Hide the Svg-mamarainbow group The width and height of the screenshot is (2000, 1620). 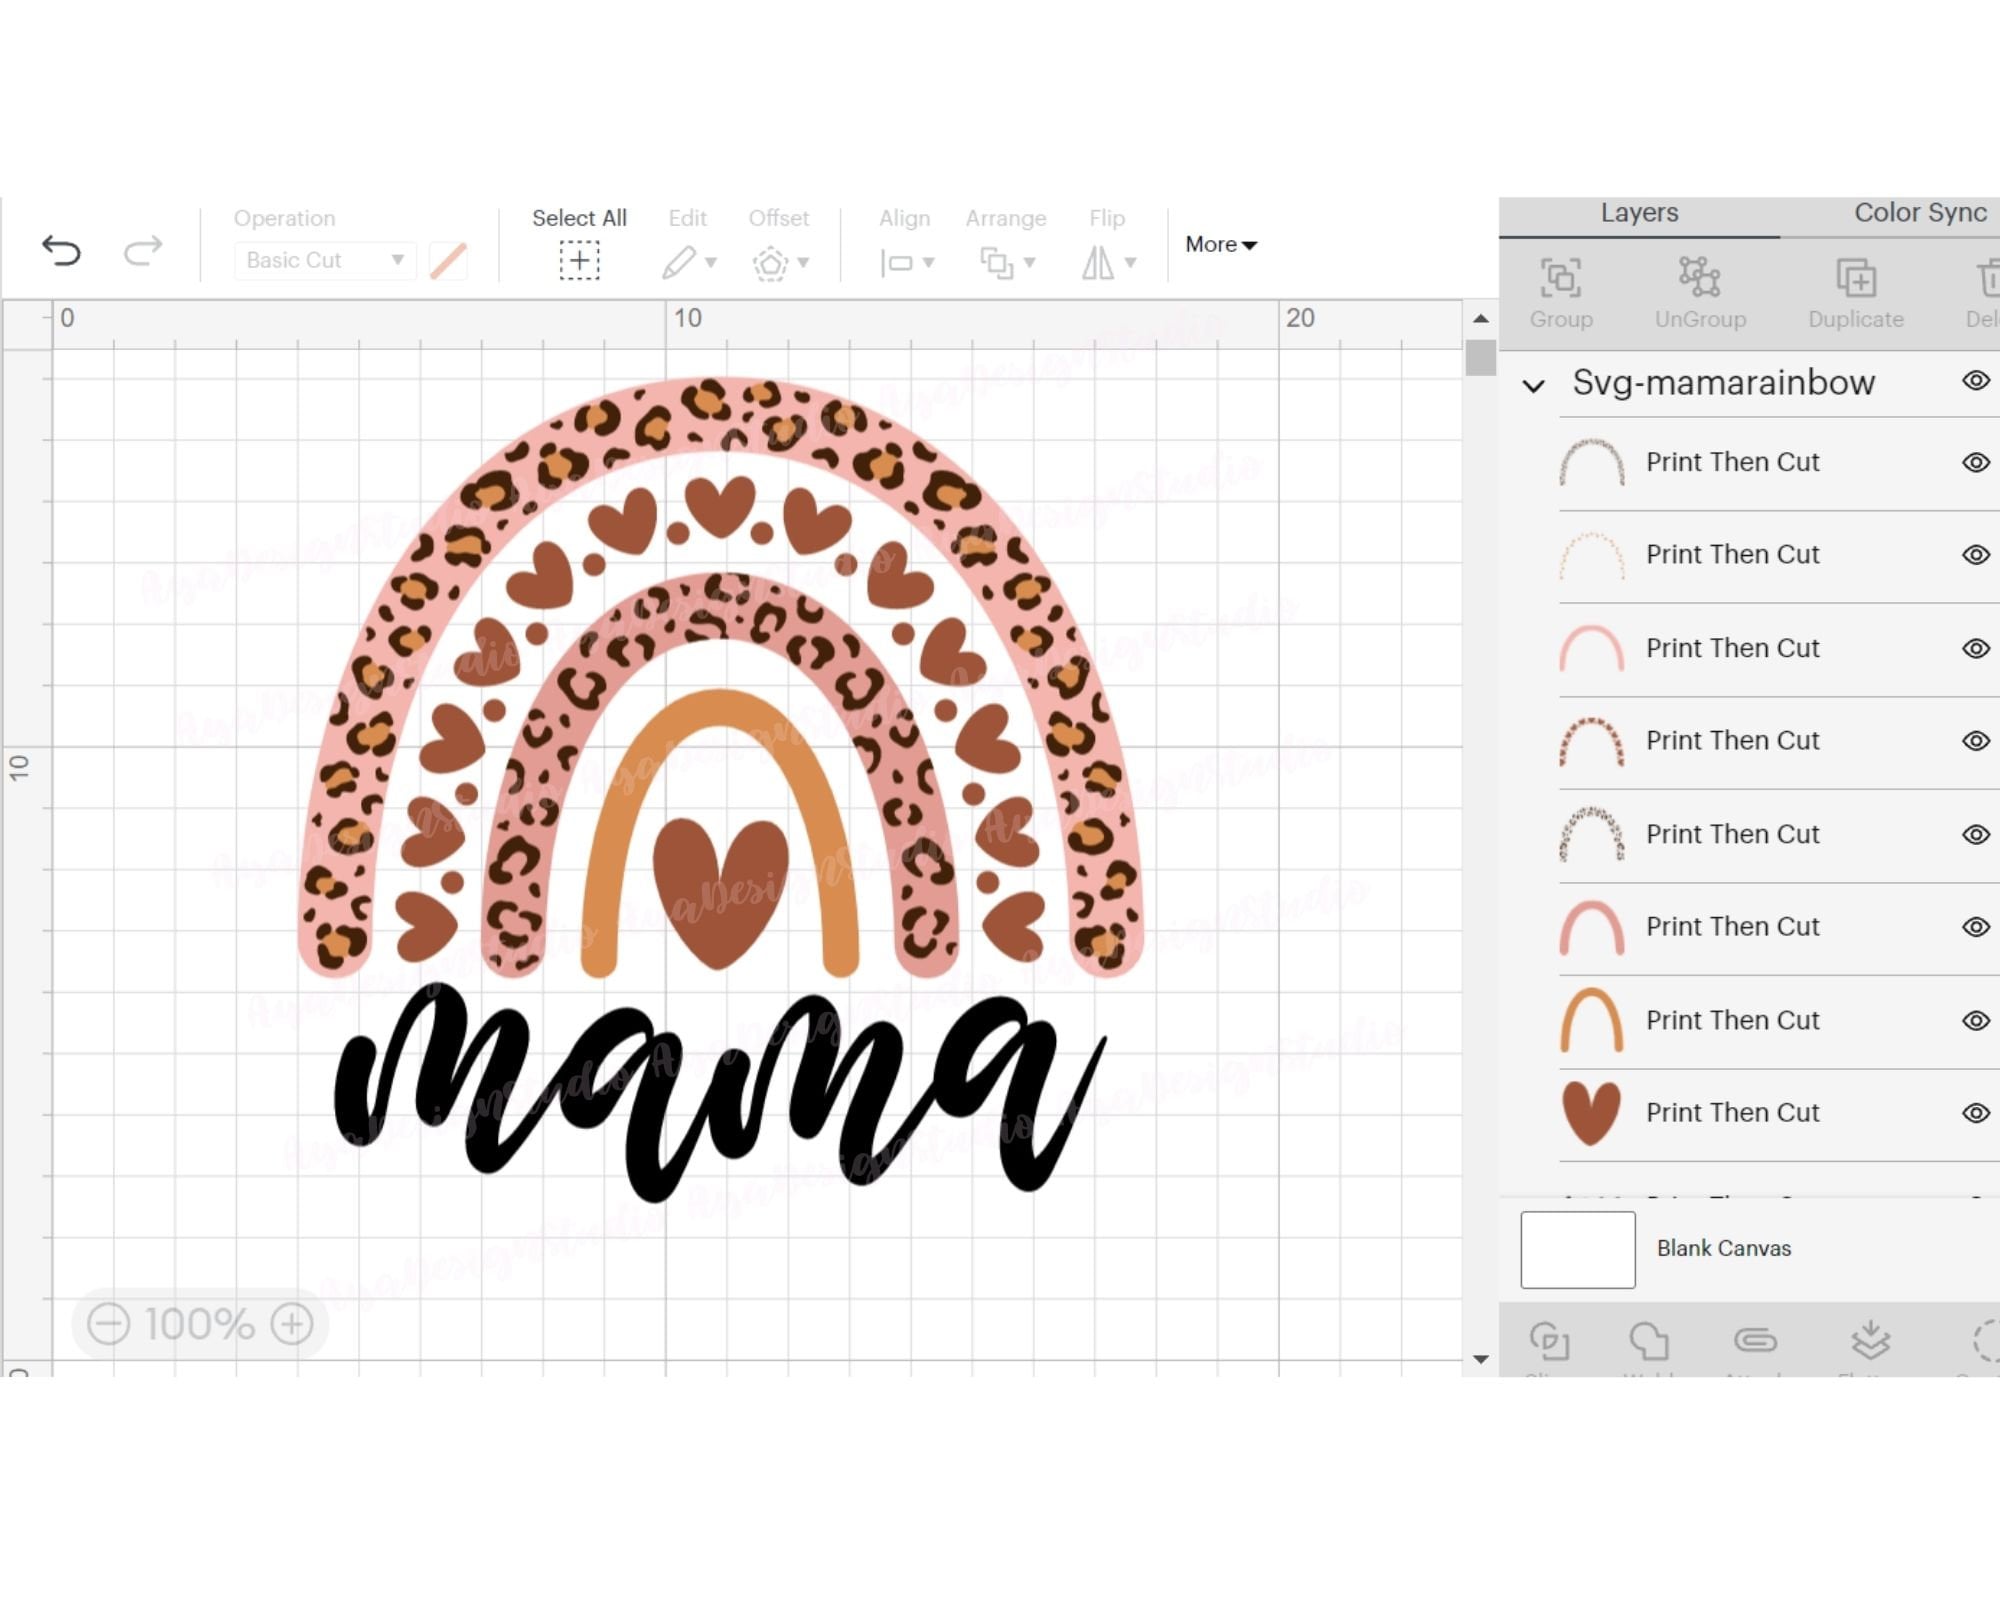tap(1975, 383)
